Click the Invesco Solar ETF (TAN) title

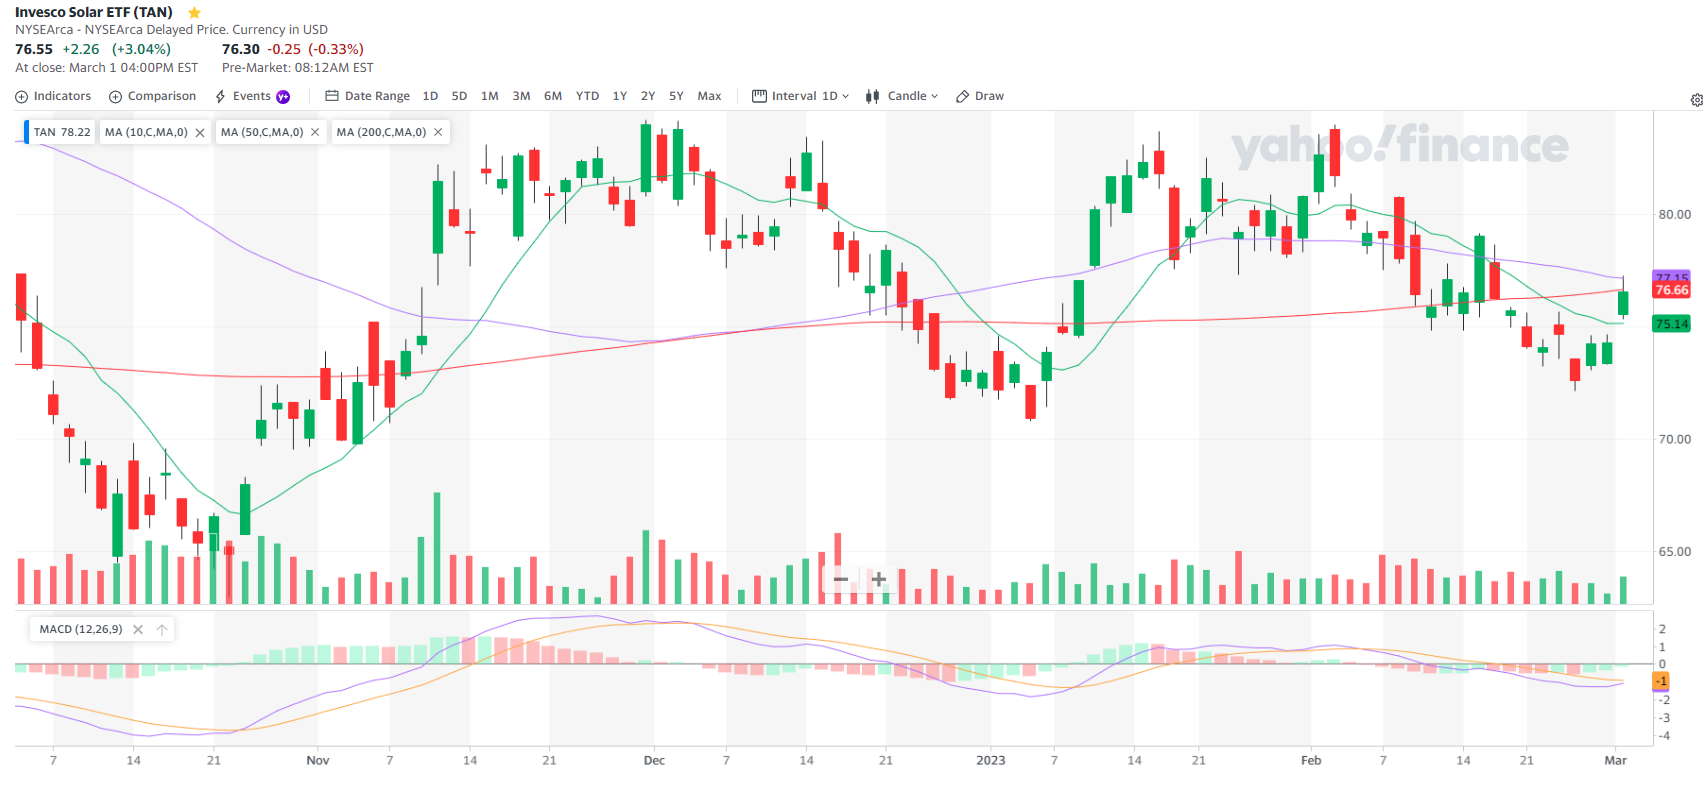[94, 12]
